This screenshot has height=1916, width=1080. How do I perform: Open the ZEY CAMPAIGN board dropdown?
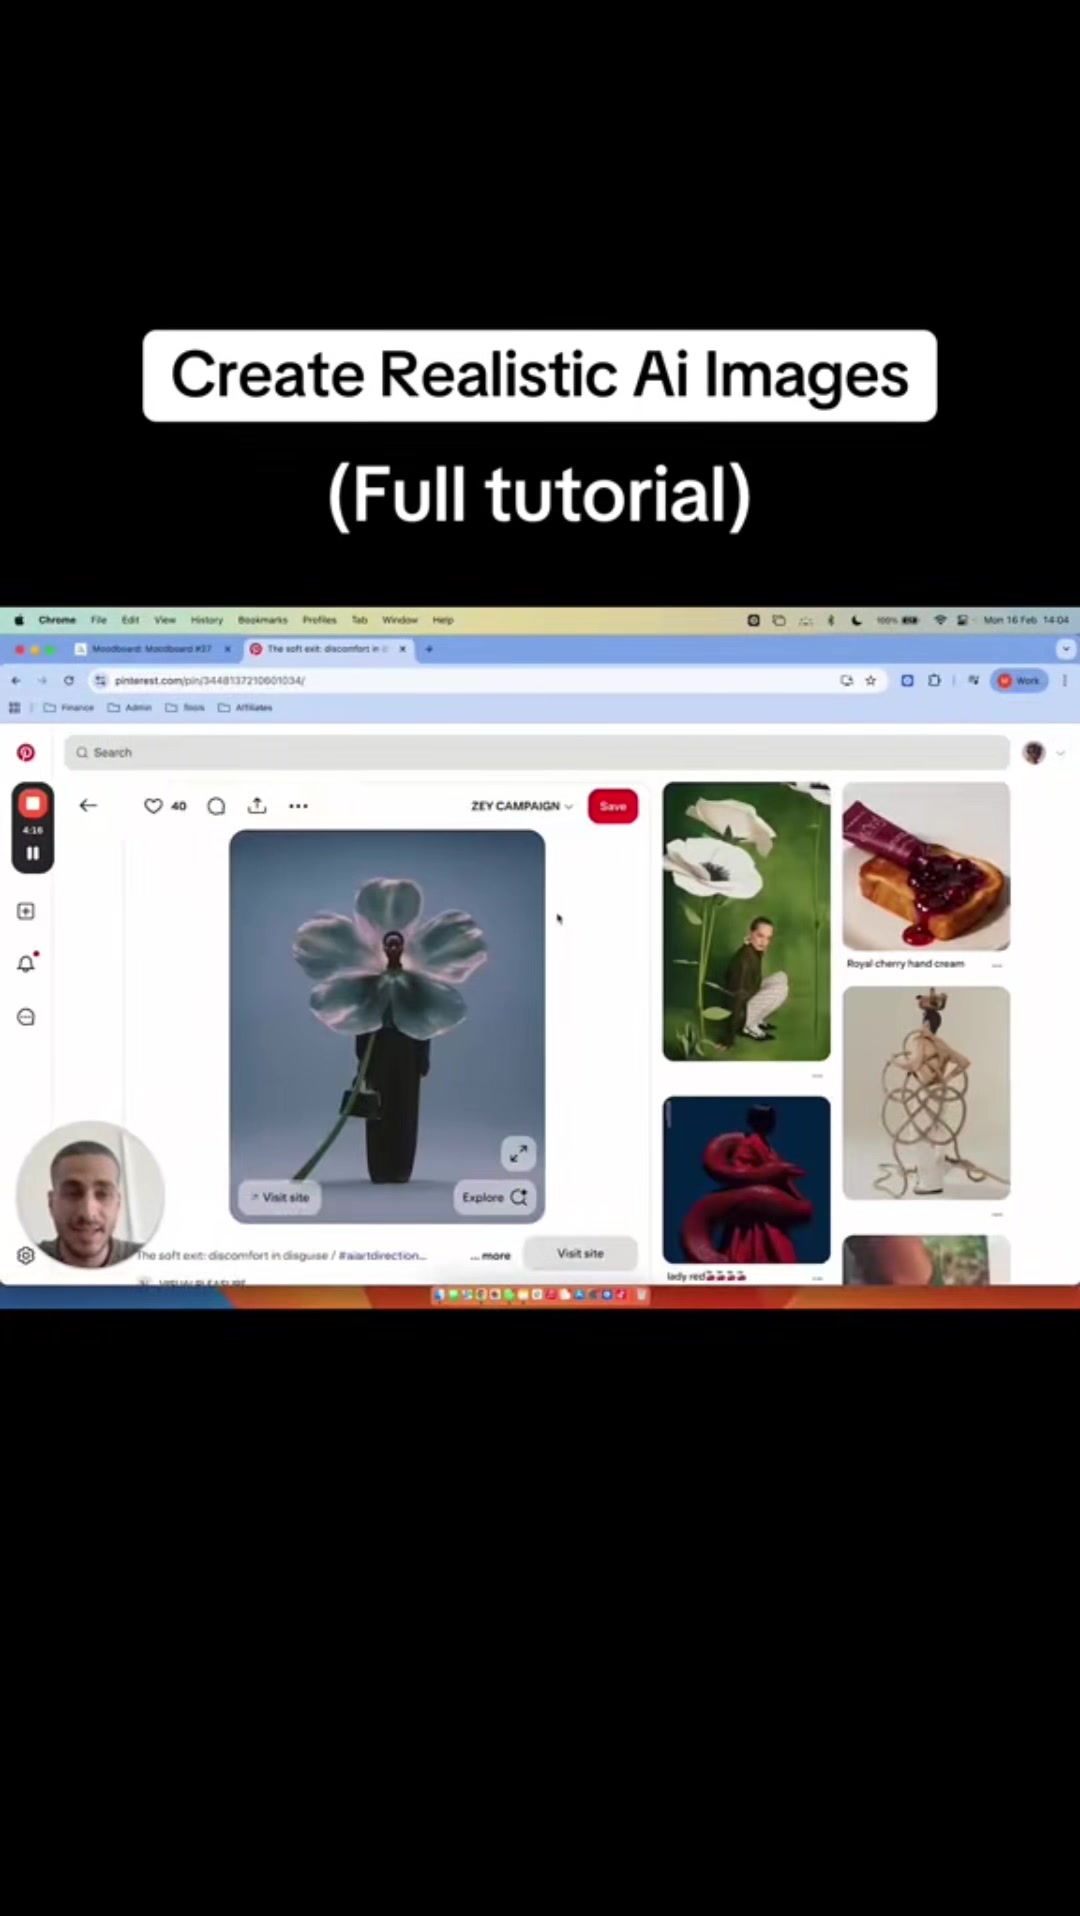click(522, 806)
